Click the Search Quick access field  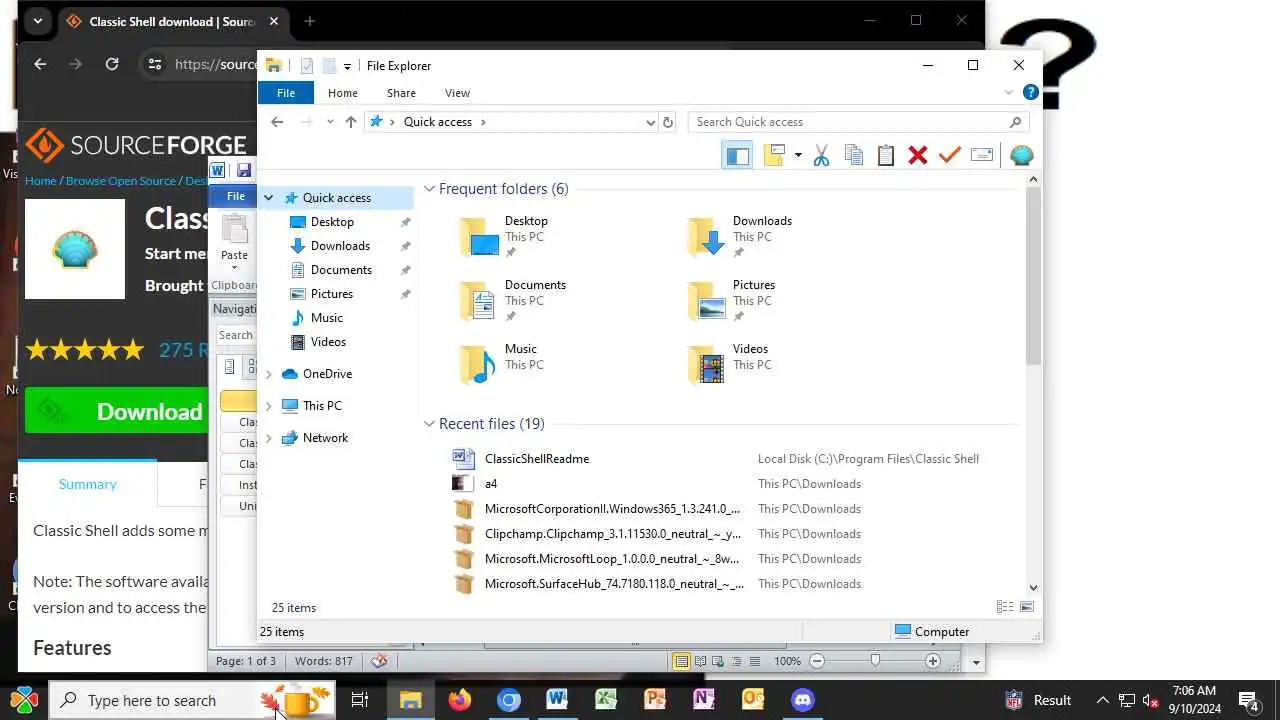[858, 122]
